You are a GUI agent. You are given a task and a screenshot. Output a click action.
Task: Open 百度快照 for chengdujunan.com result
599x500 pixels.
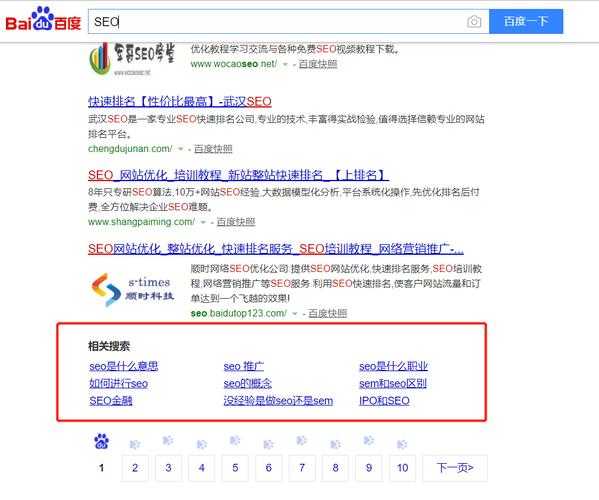coord(213,148)
